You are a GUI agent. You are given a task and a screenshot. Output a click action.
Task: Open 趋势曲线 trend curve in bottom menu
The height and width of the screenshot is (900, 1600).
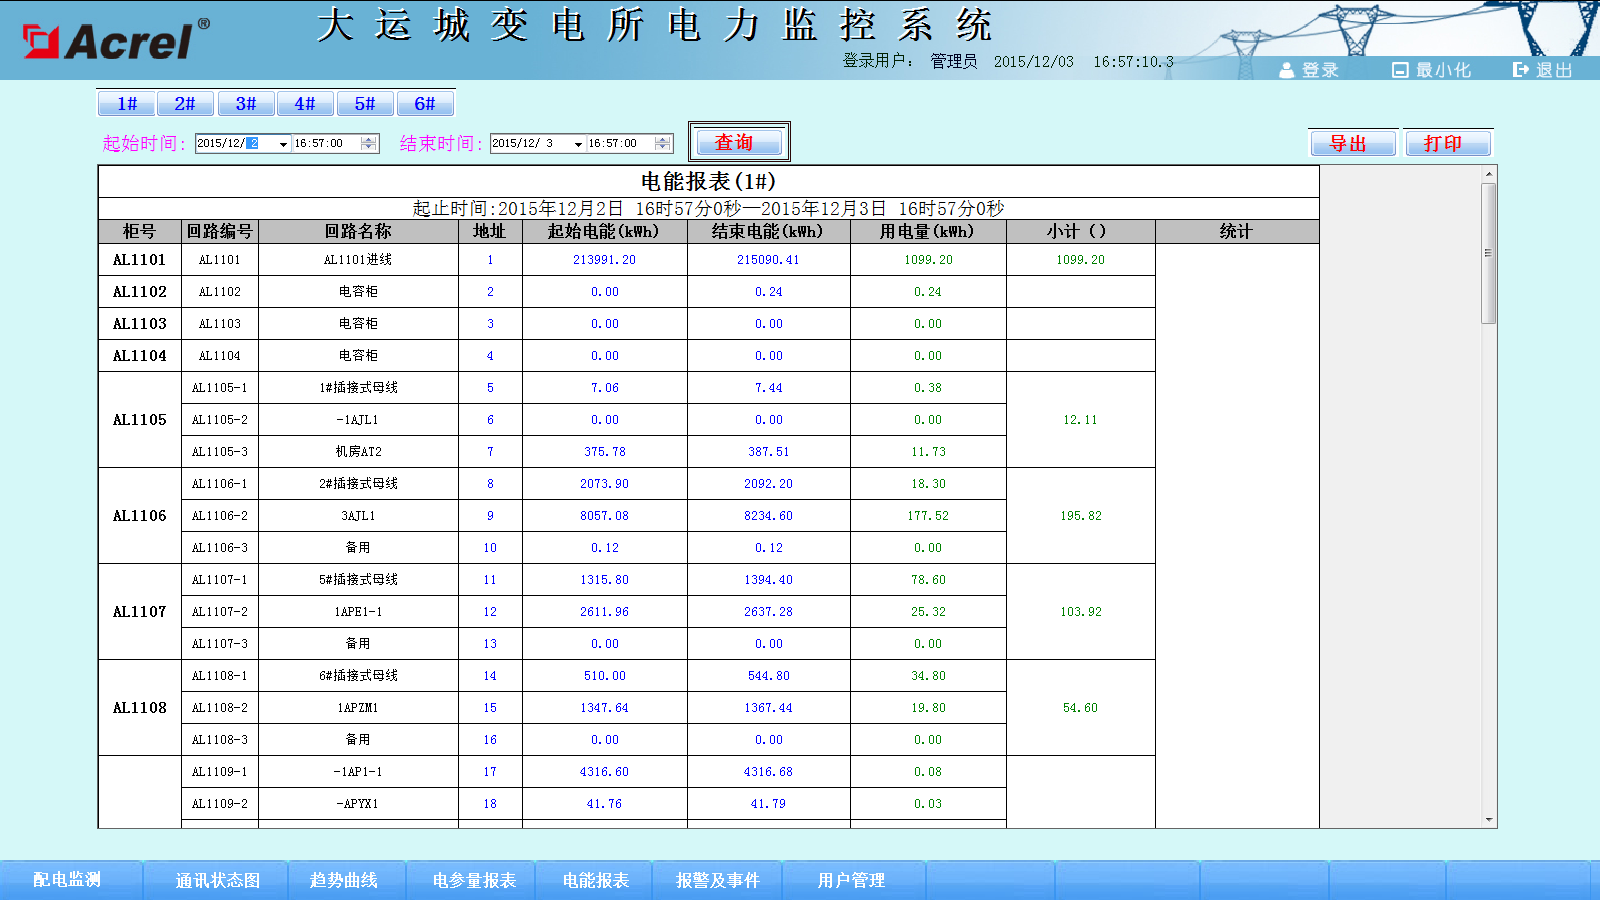[344, 880]
